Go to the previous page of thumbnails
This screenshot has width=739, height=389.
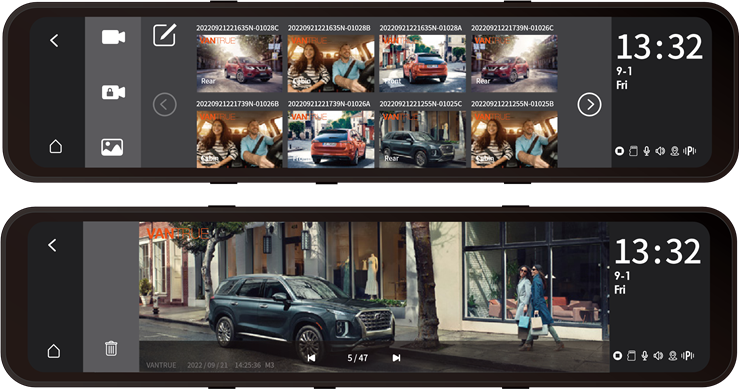[164, 105]
